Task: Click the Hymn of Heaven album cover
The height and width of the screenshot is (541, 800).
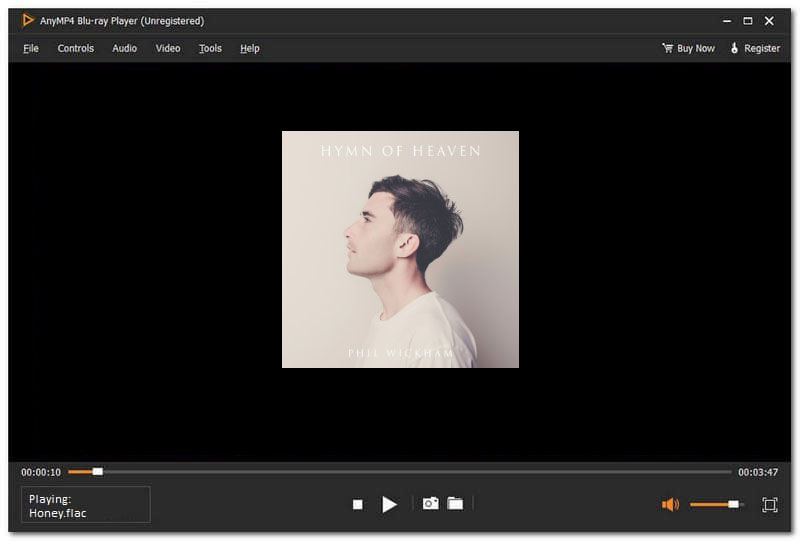Action: pyautogui.click(x=400, y=249)
